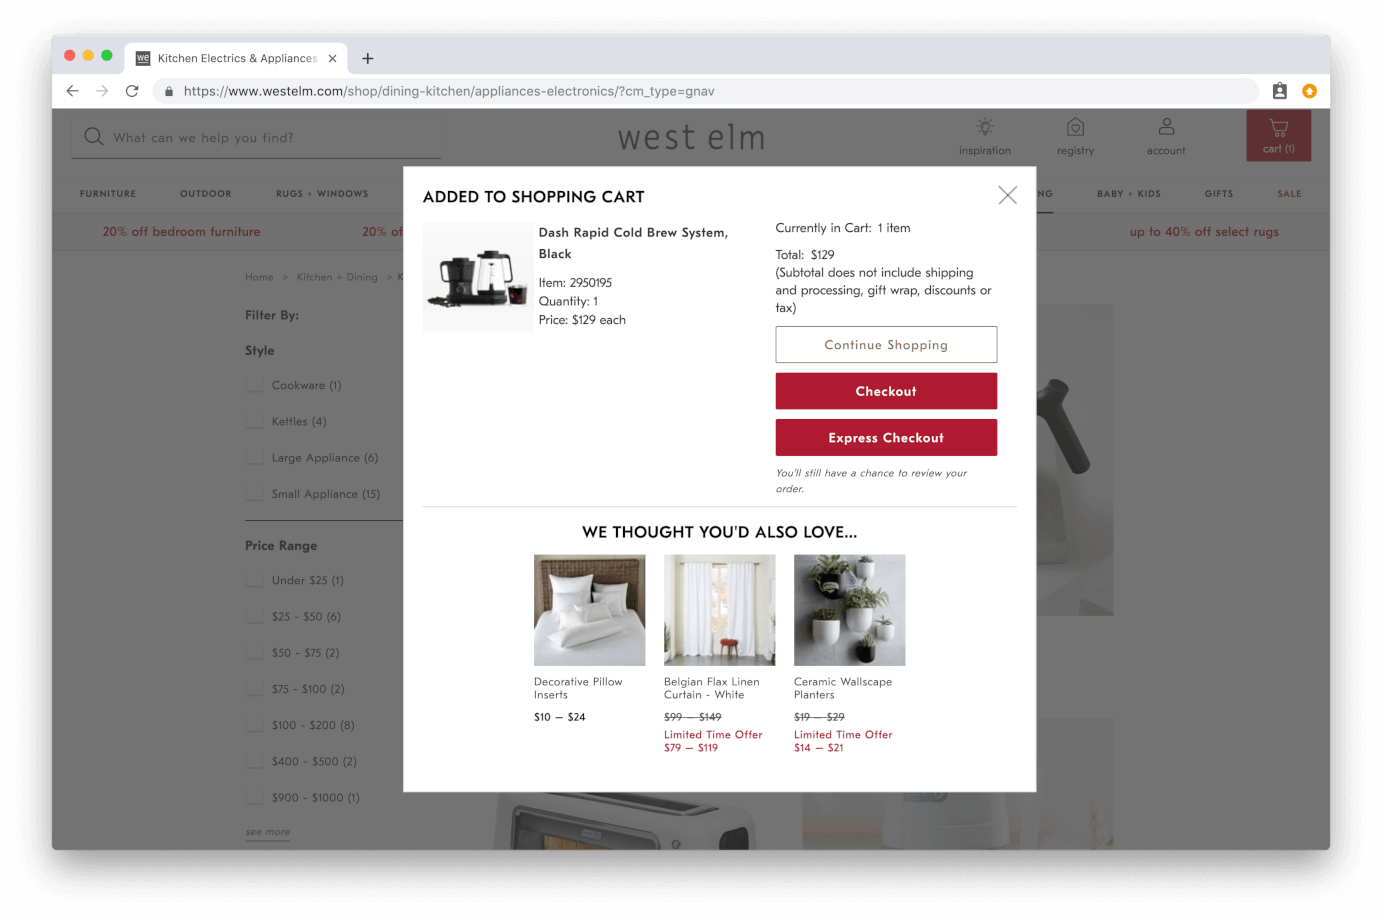Close the Added to Shopping Cart dialog
The image size is (1384, 920).
pos(1007,195)
